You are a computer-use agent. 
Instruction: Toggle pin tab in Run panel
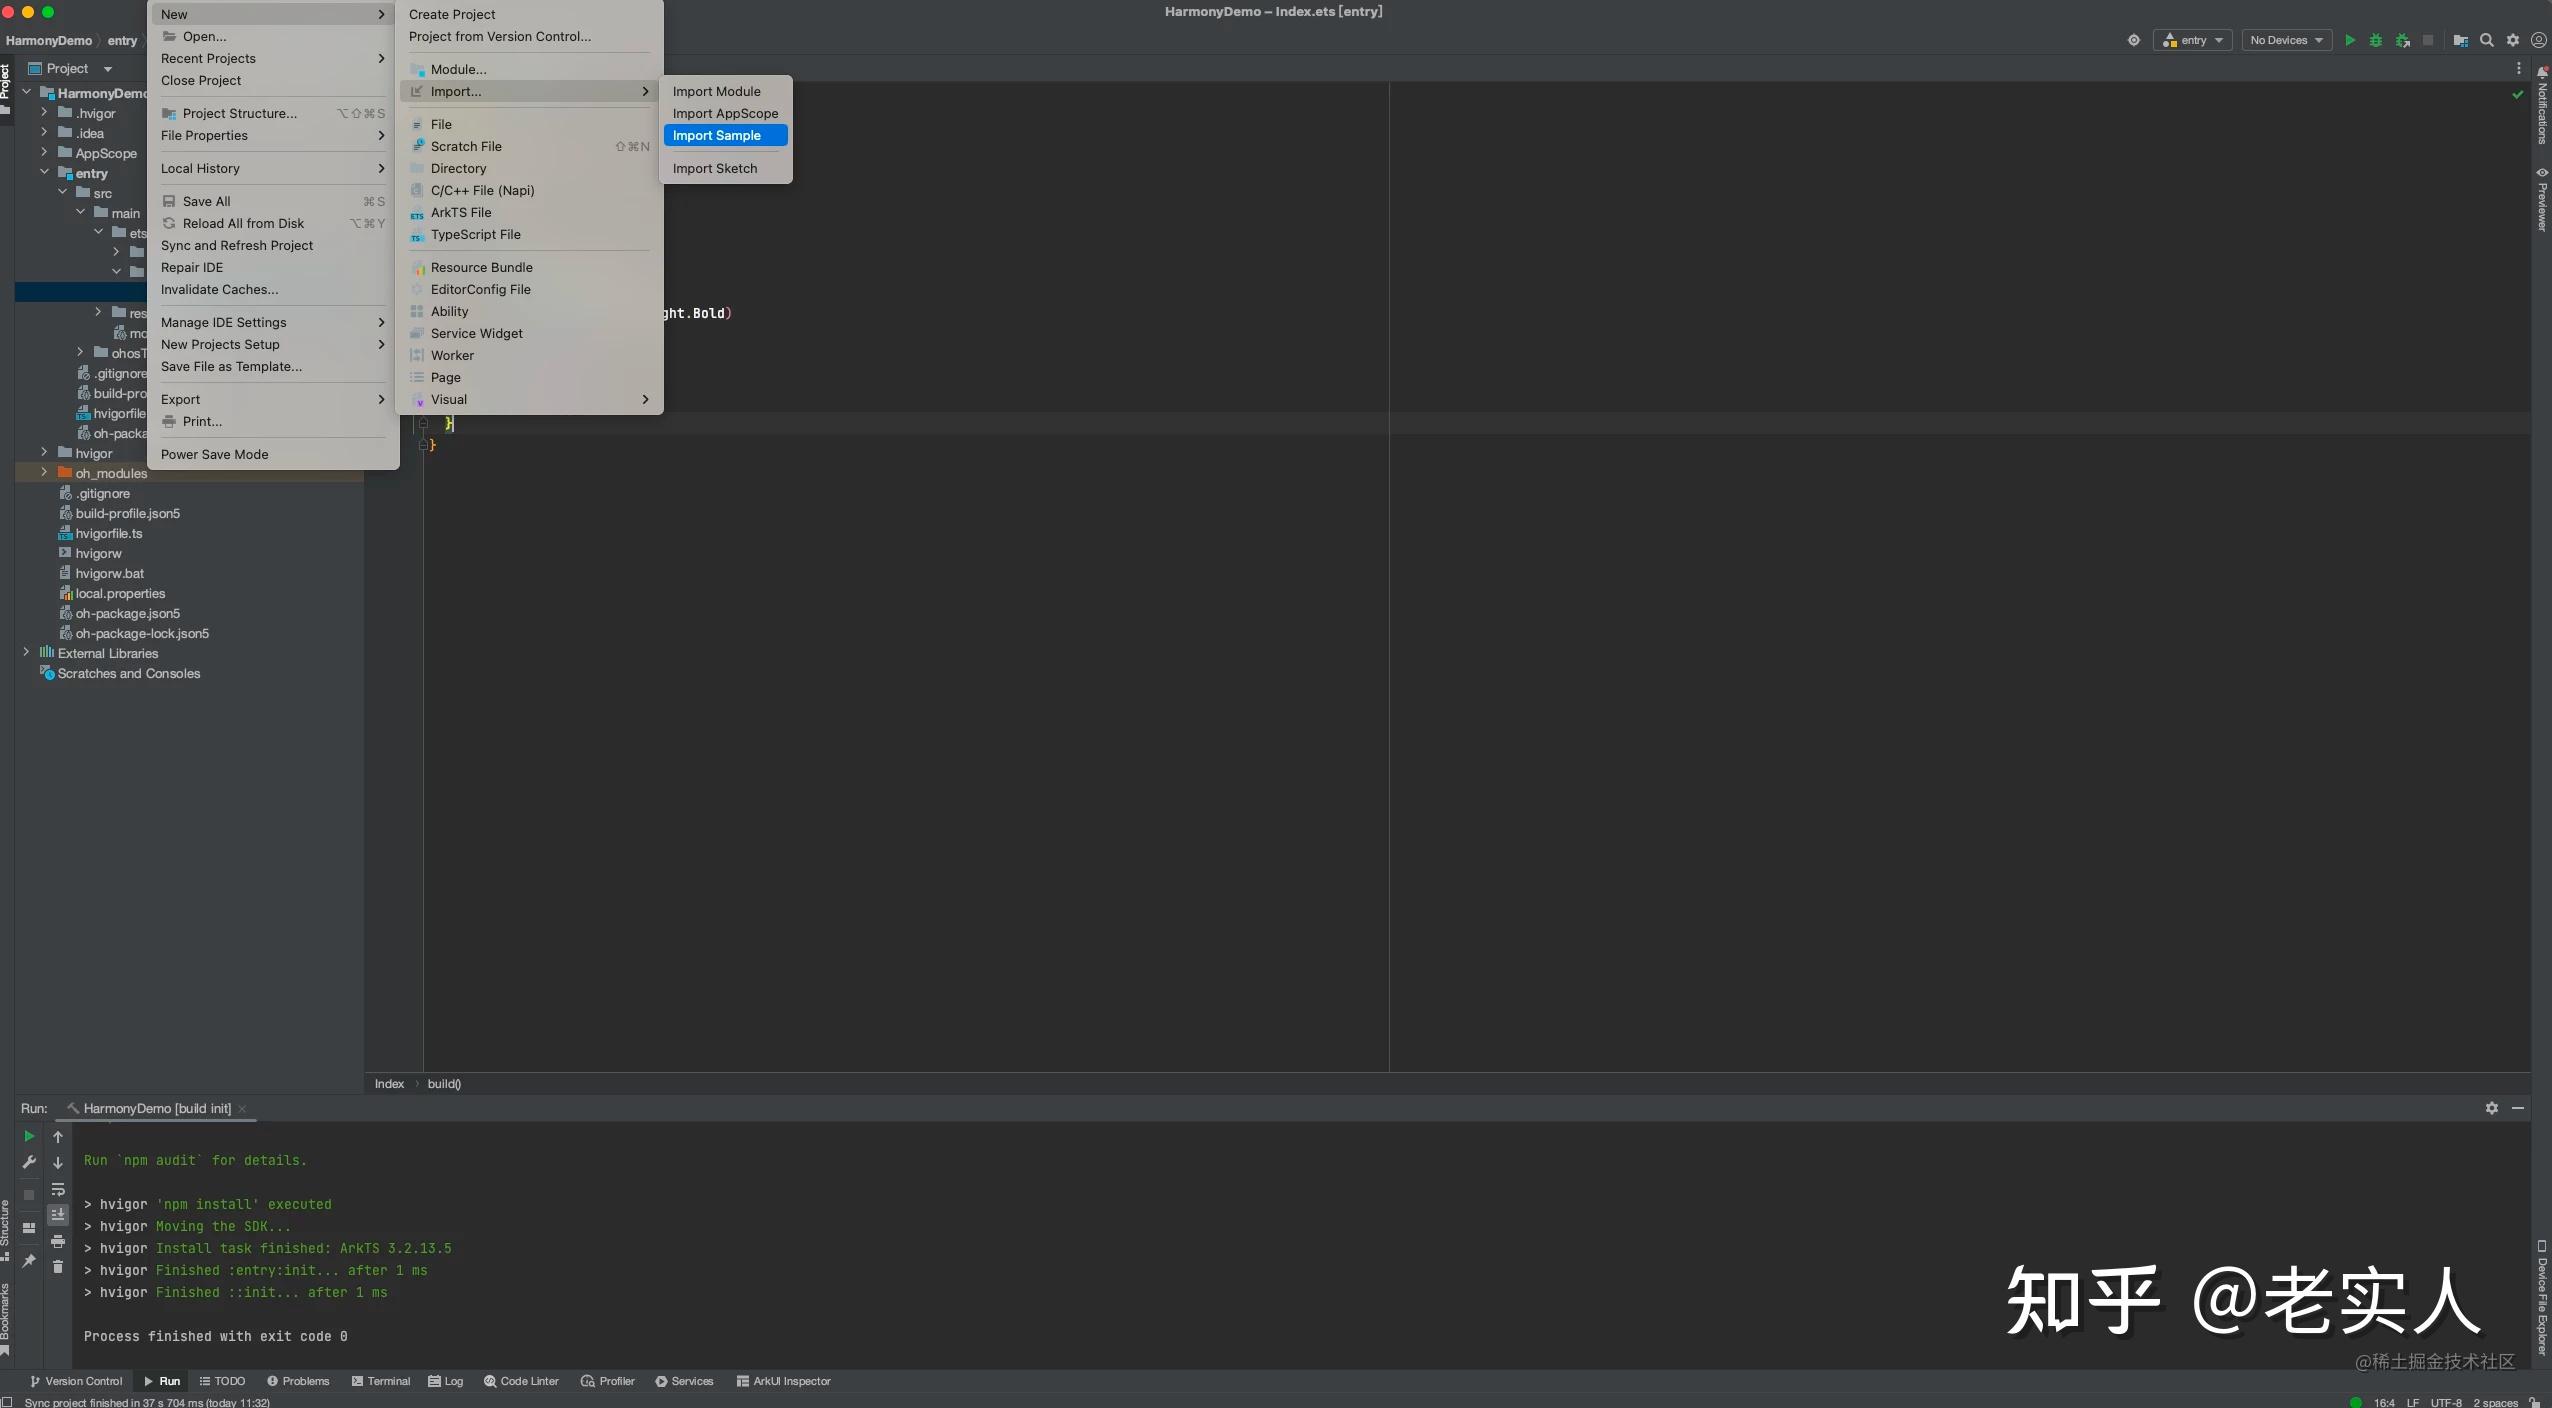pos(29,1261)
